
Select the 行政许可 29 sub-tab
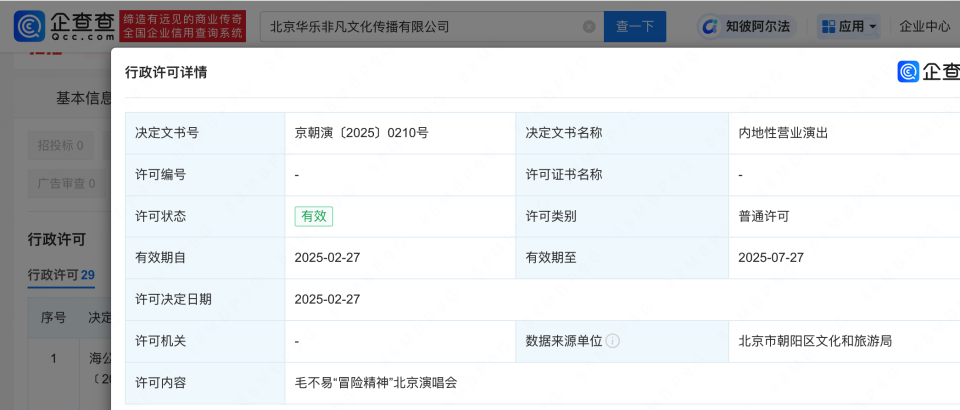tap(61, 275)
